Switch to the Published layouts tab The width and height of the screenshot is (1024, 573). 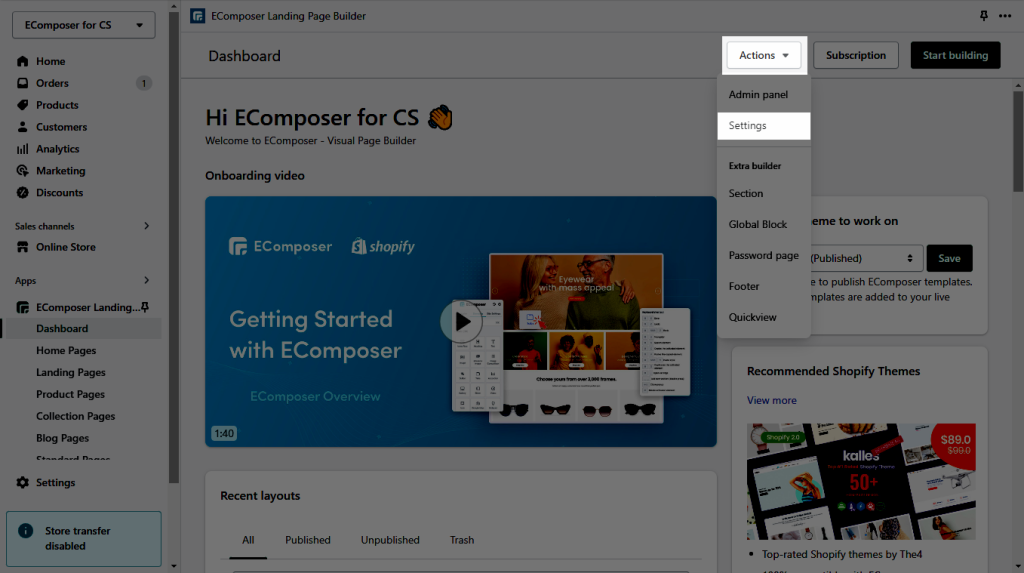tap(308, 540)
